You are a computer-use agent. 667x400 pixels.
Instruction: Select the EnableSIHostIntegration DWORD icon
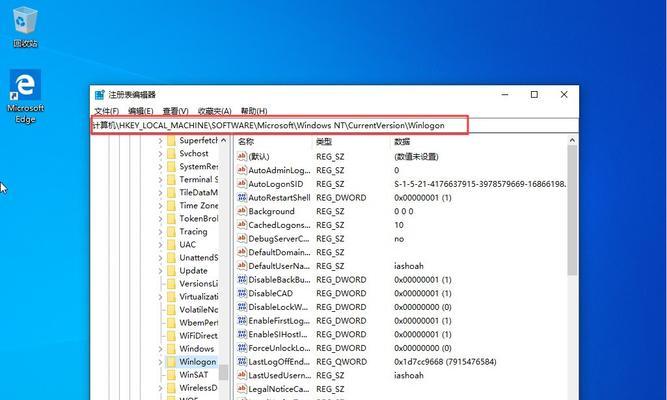pos(242,334)
